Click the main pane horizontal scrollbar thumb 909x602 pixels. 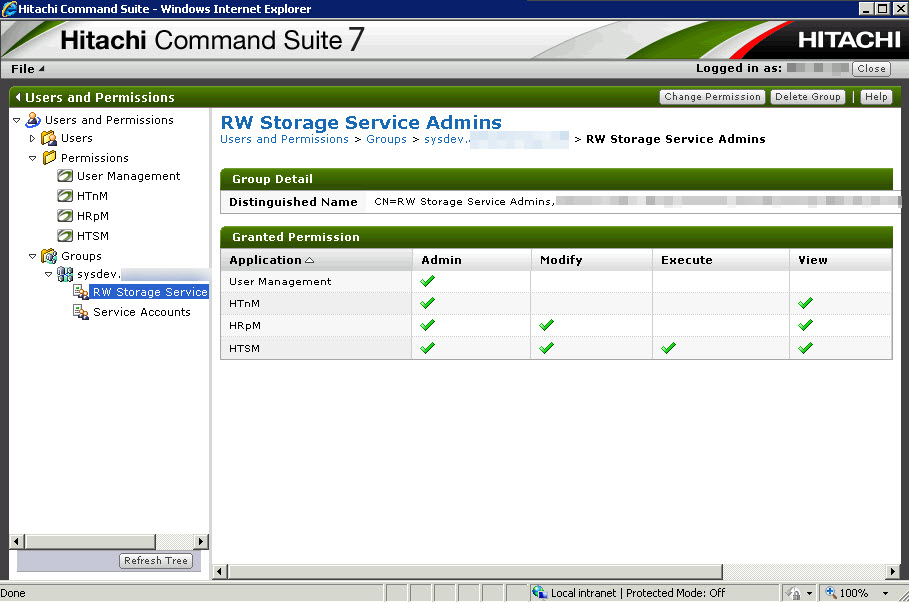click(x=475, y=572)
